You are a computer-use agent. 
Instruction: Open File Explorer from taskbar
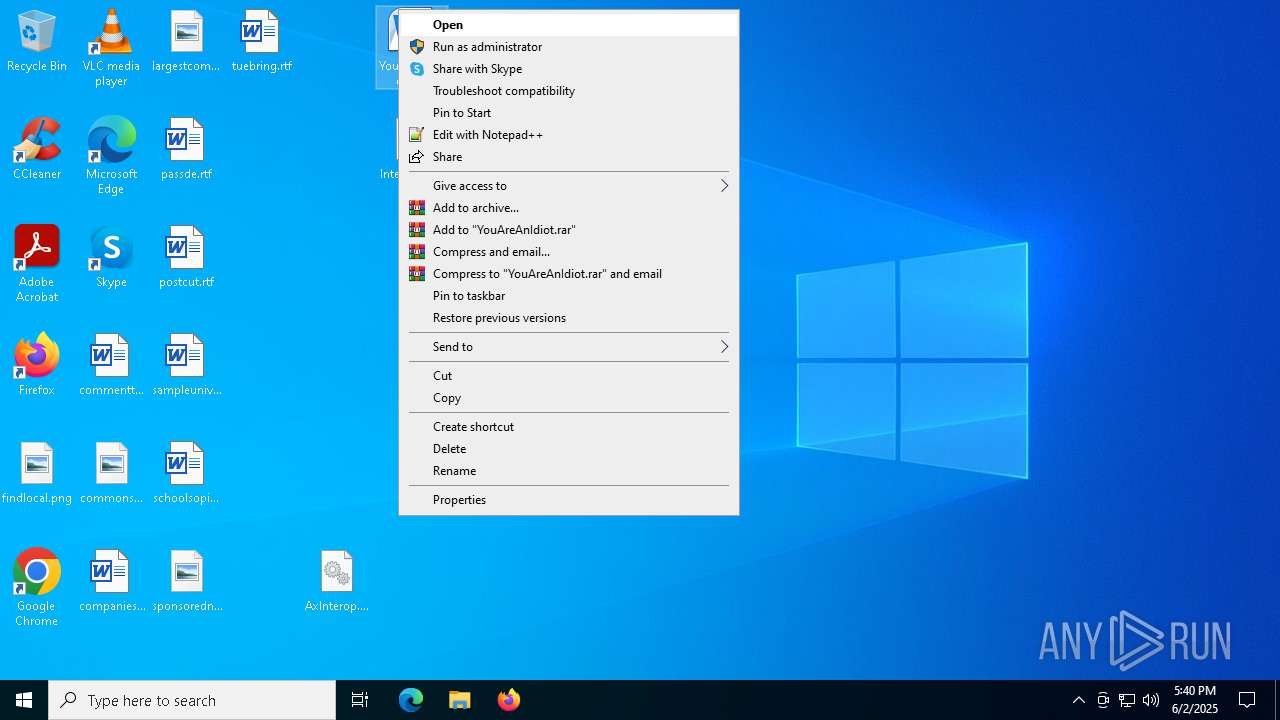(x=460, y=700)
